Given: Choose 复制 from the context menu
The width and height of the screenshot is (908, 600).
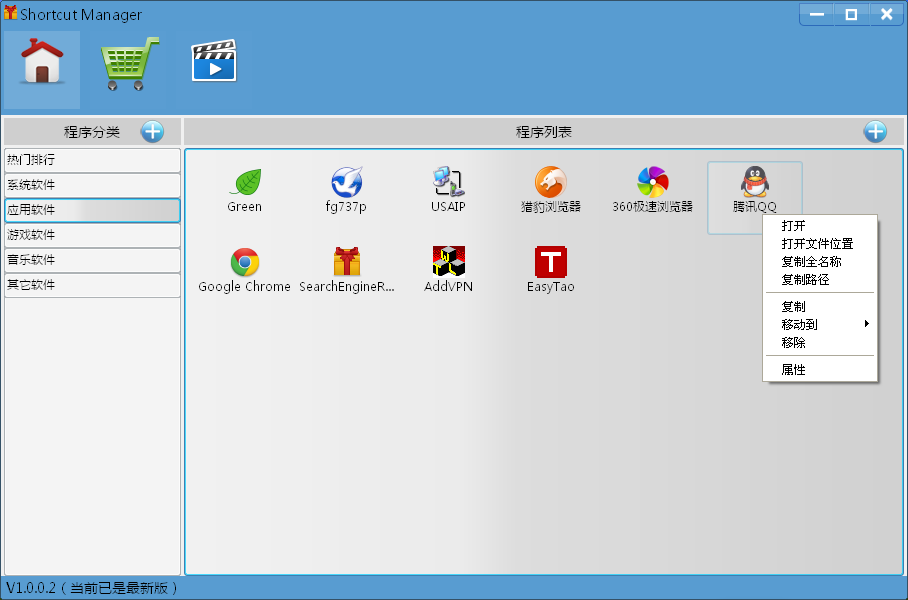Looking at the screenshot, I should click(x=820, y=306).
